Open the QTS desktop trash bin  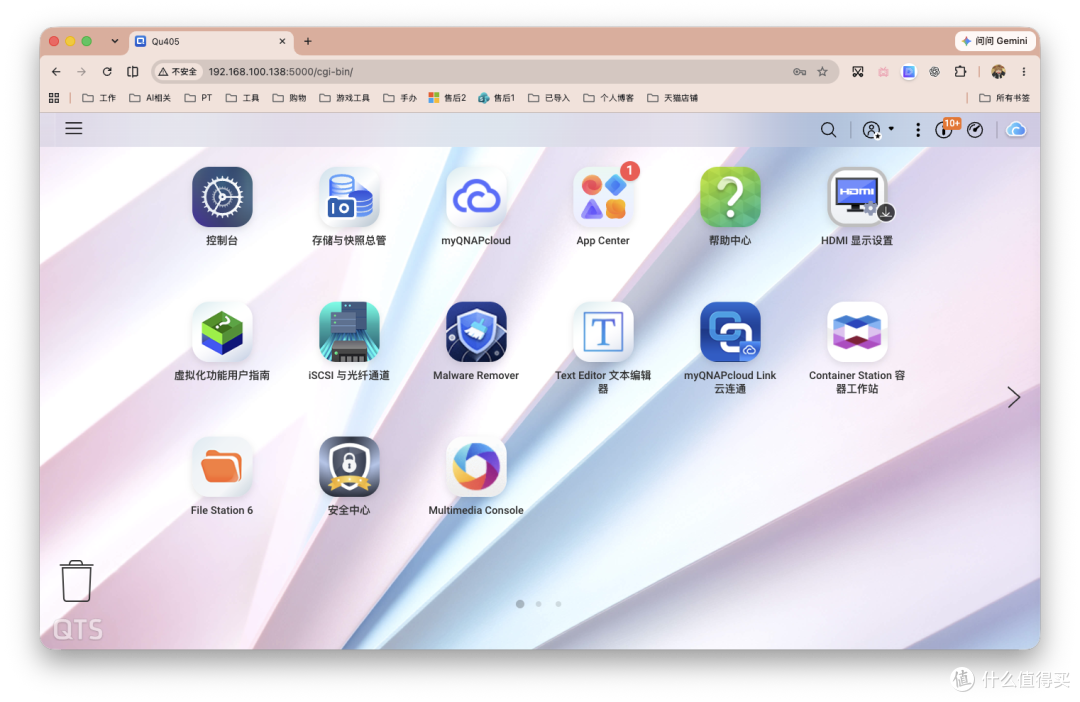[x=76, y=581]
